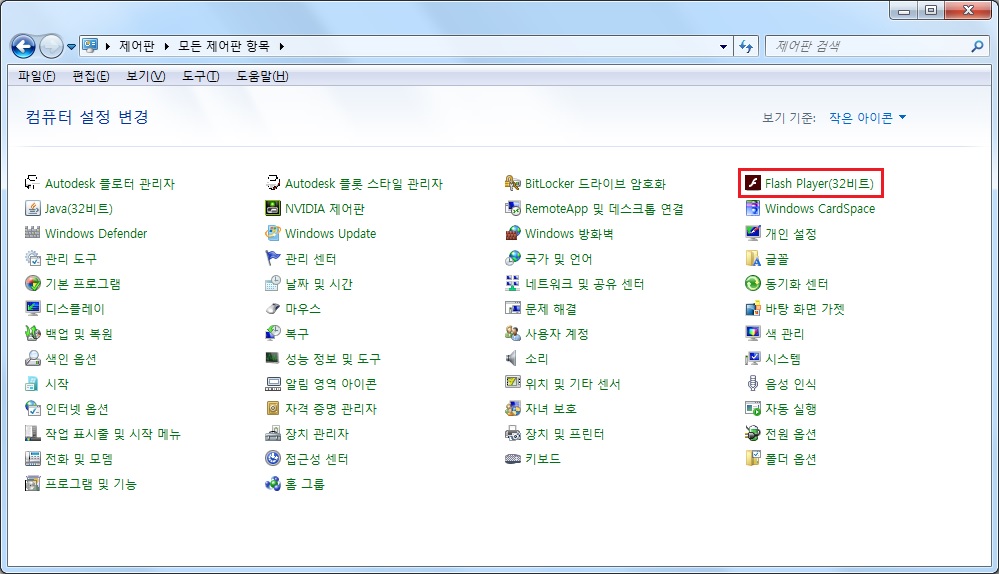
Task: Click the BitLocker 드라이브 암호화 icon
Action: coord(513,184)
